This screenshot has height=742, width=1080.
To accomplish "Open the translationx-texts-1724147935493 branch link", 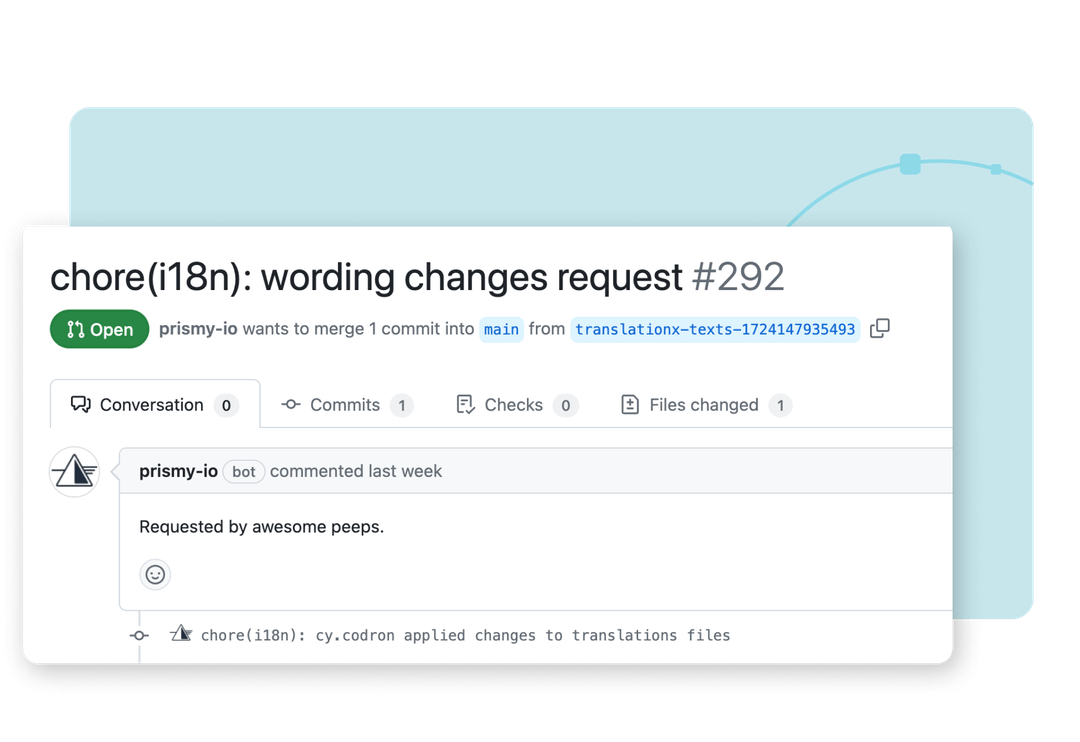I will coord(715,329).
